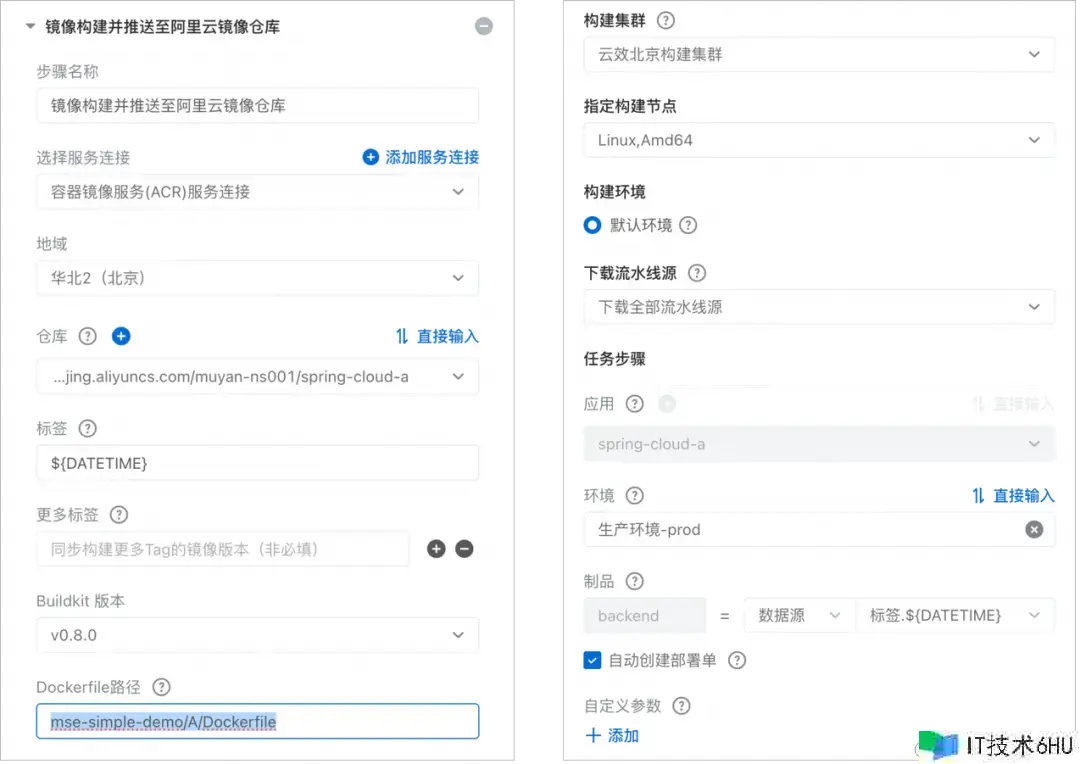1080x764 pixels.
Task: Click the plus icon to add more tags
Action: (x=436, y=549)
